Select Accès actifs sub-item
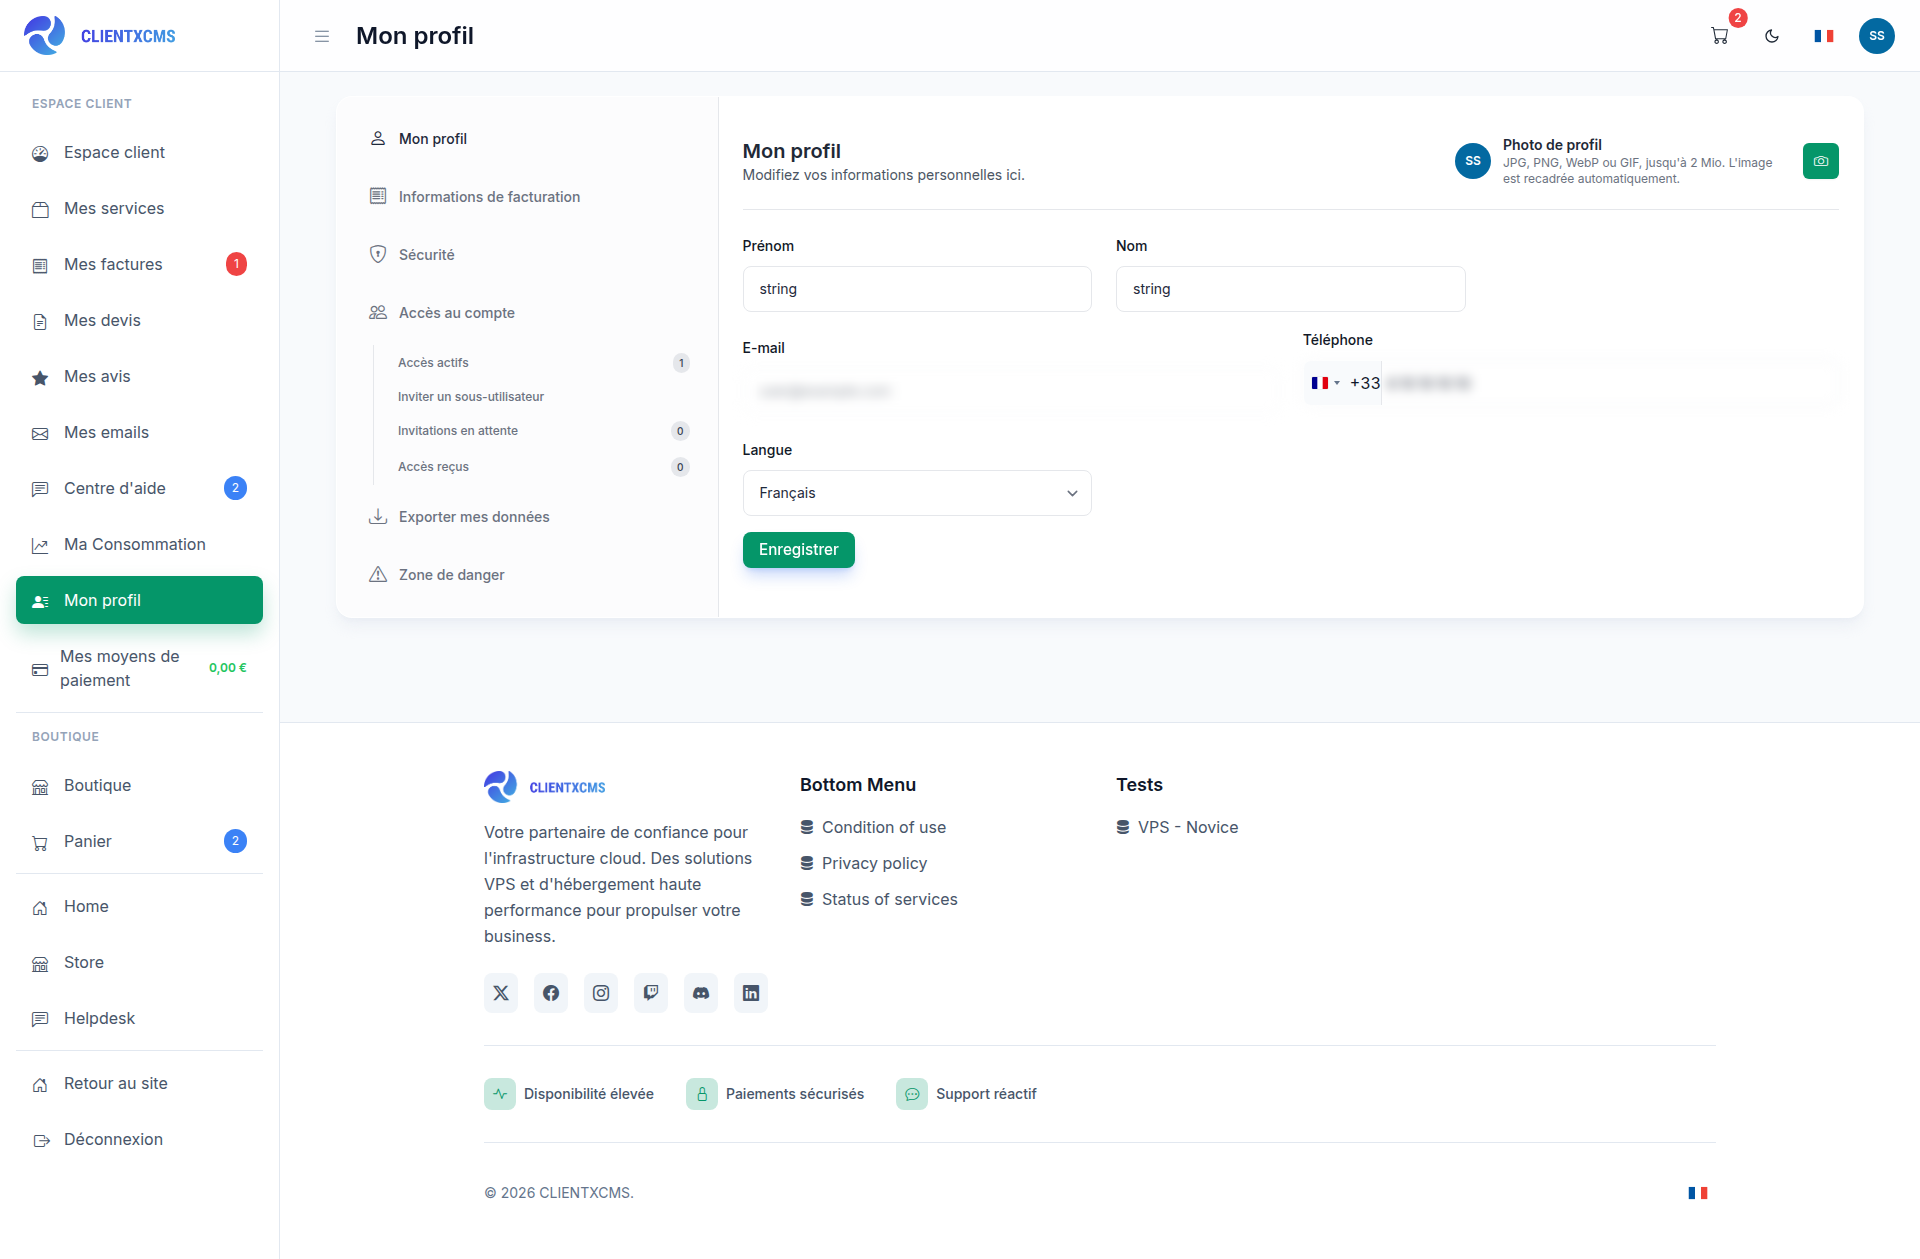 [x=543, y=363]
